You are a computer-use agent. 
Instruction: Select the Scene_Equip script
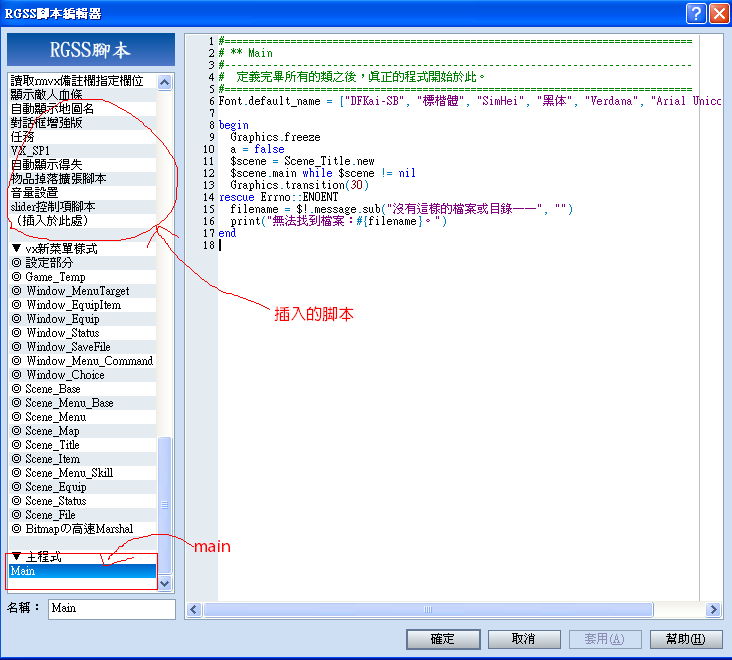(83, 487)
